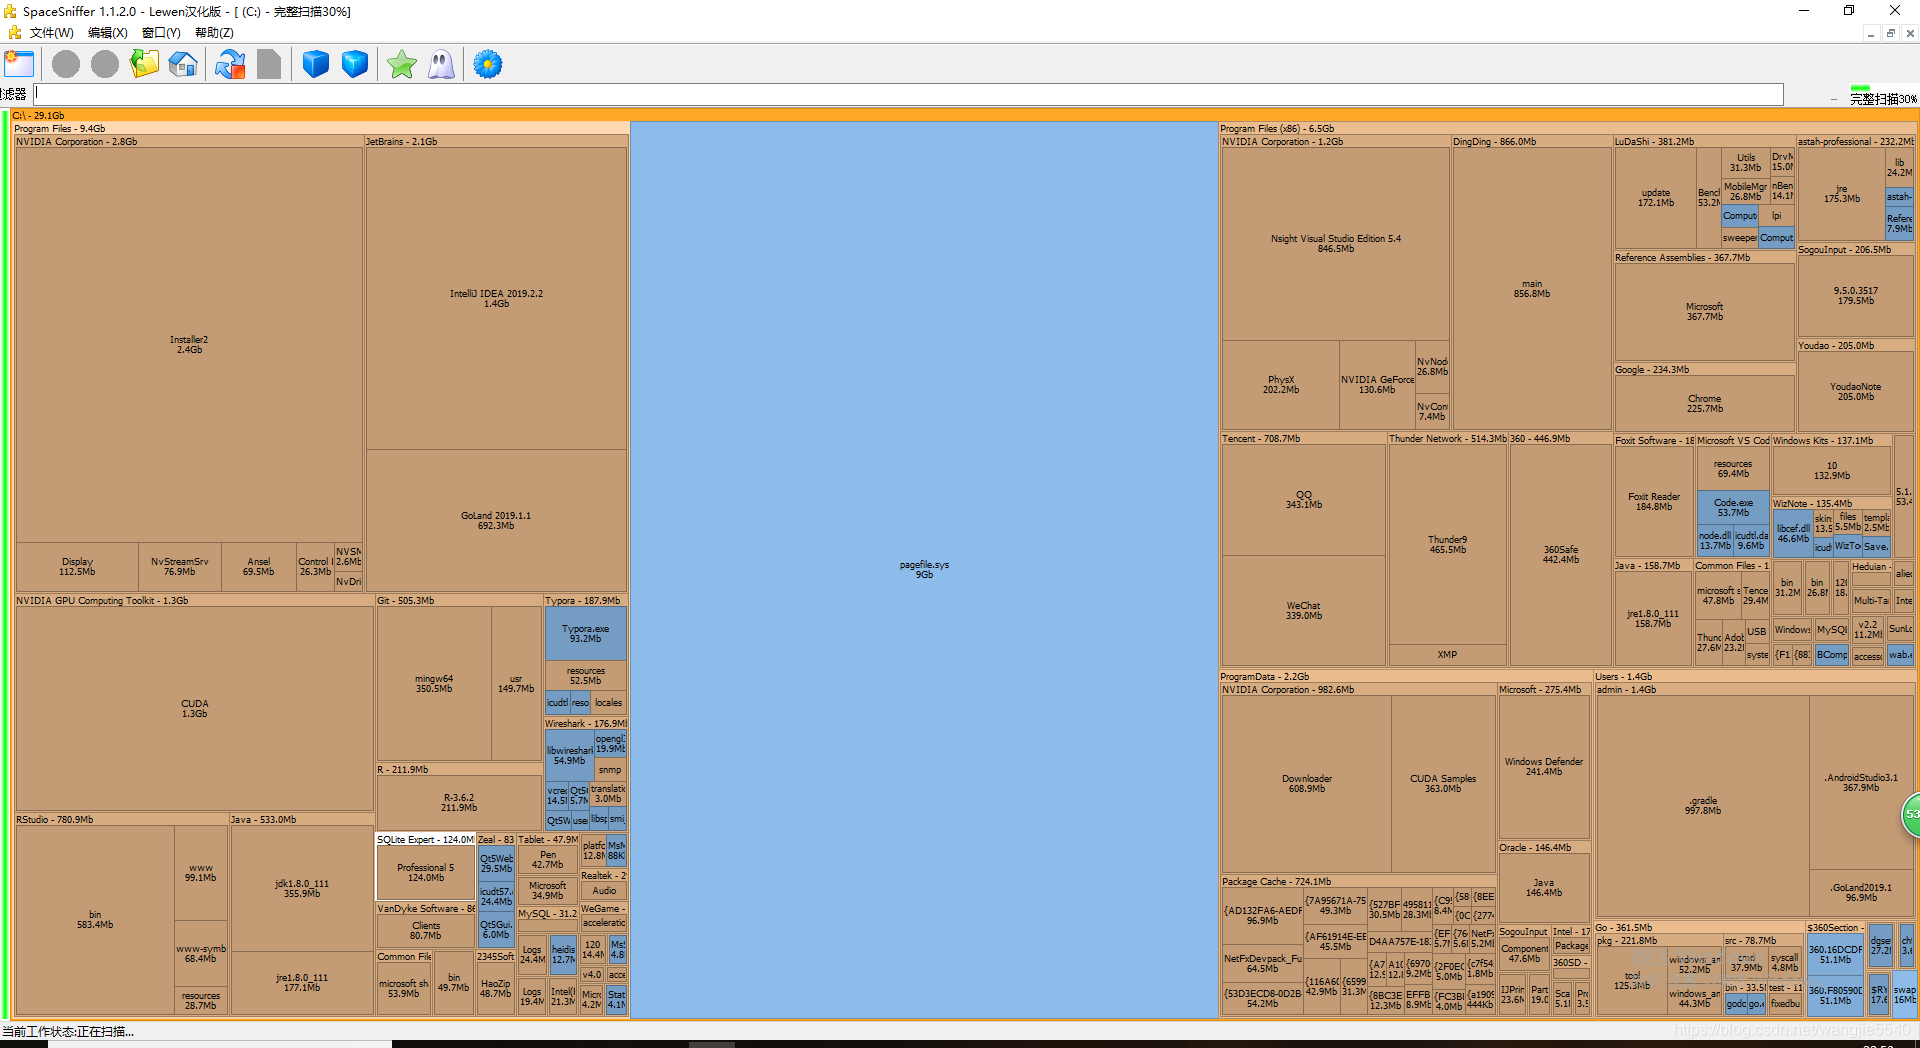This screenshot has width=1920, height=1048.
Task: Click the greyed-out go back button
Action: point(66,65)
